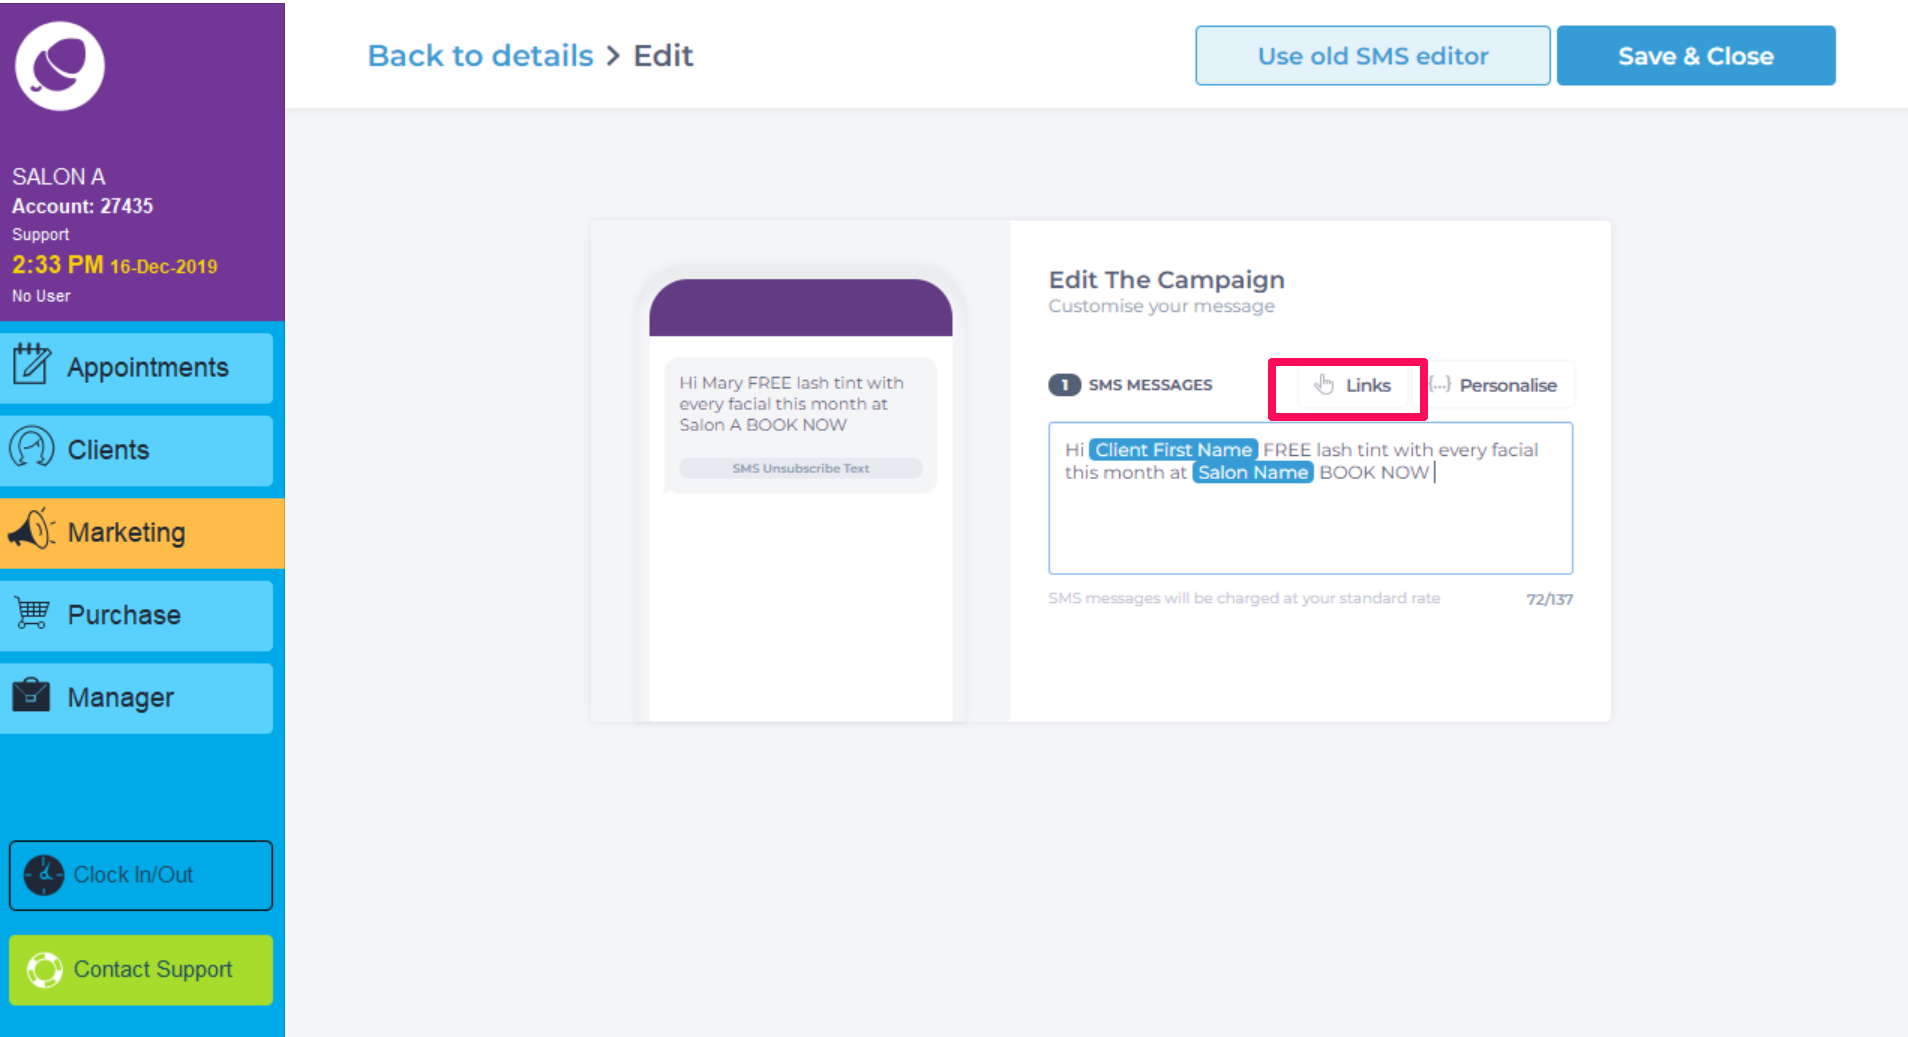
Task: Click the standard rate charge notice
Action: [1244, 598]
